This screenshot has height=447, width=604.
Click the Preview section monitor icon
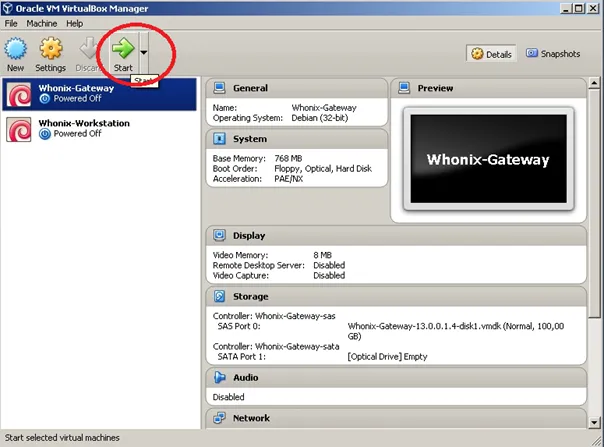(404, 88)
